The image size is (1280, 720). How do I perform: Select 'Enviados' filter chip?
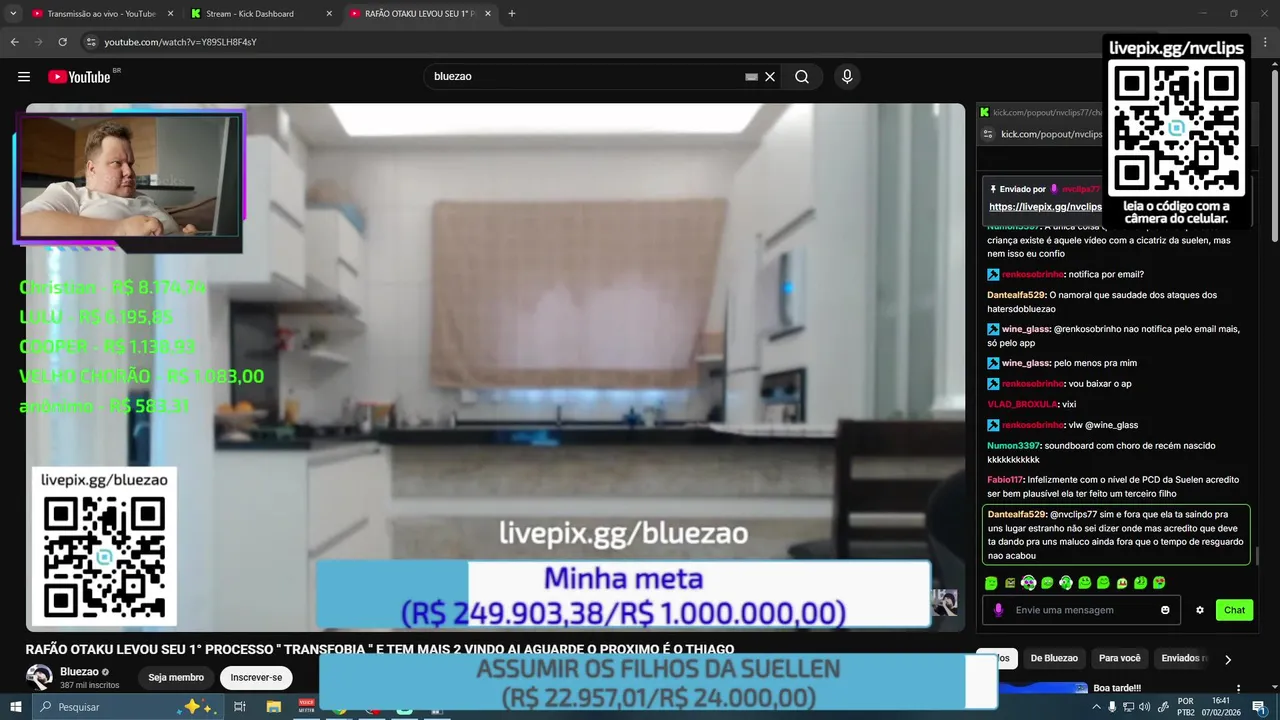click(x=1184, y=658)
